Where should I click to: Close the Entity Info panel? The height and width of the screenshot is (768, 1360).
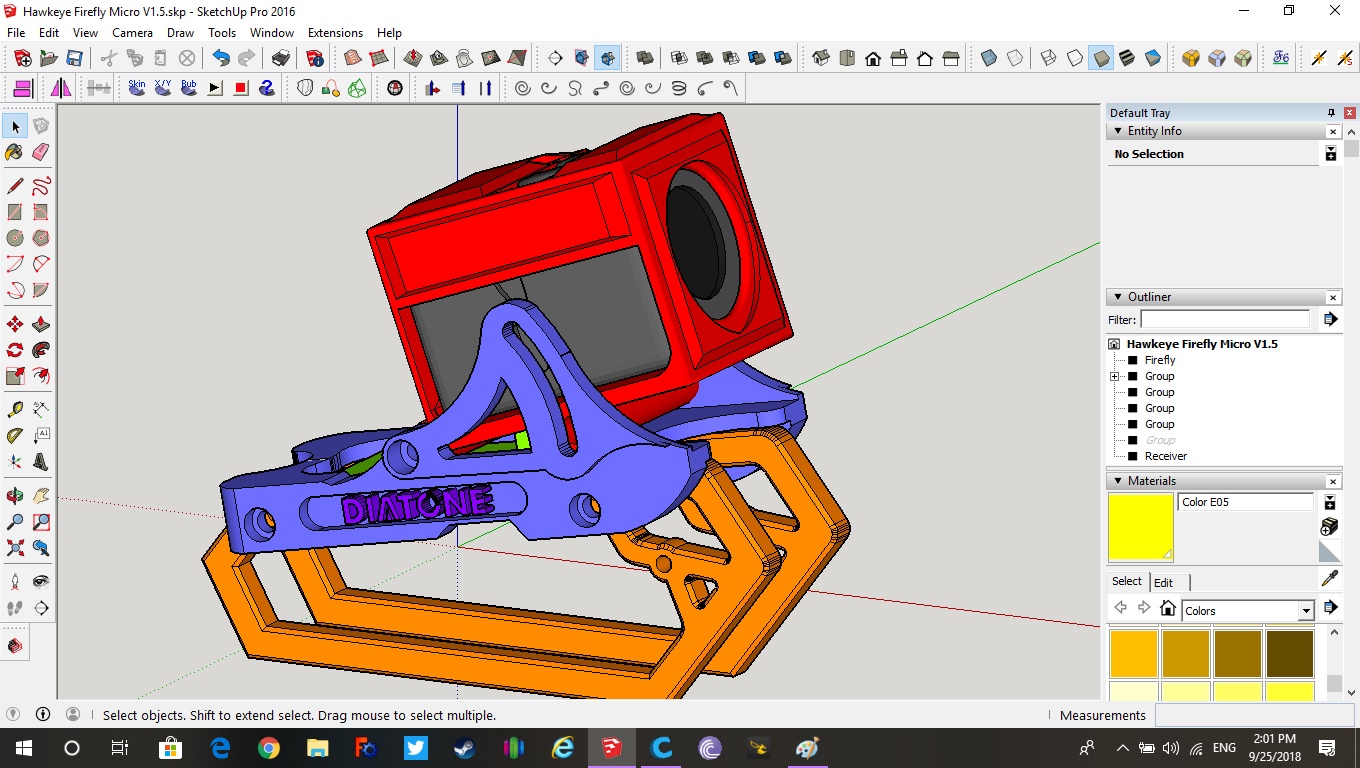pos(1333,132)
